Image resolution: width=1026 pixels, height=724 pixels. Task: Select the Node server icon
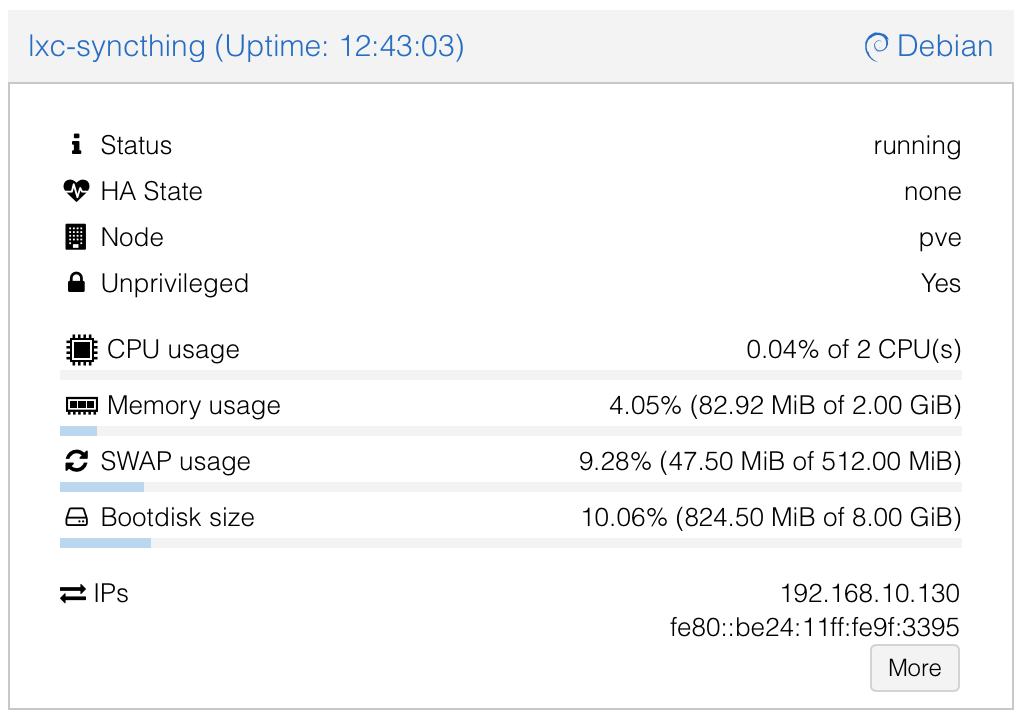[x=77, y=237]
